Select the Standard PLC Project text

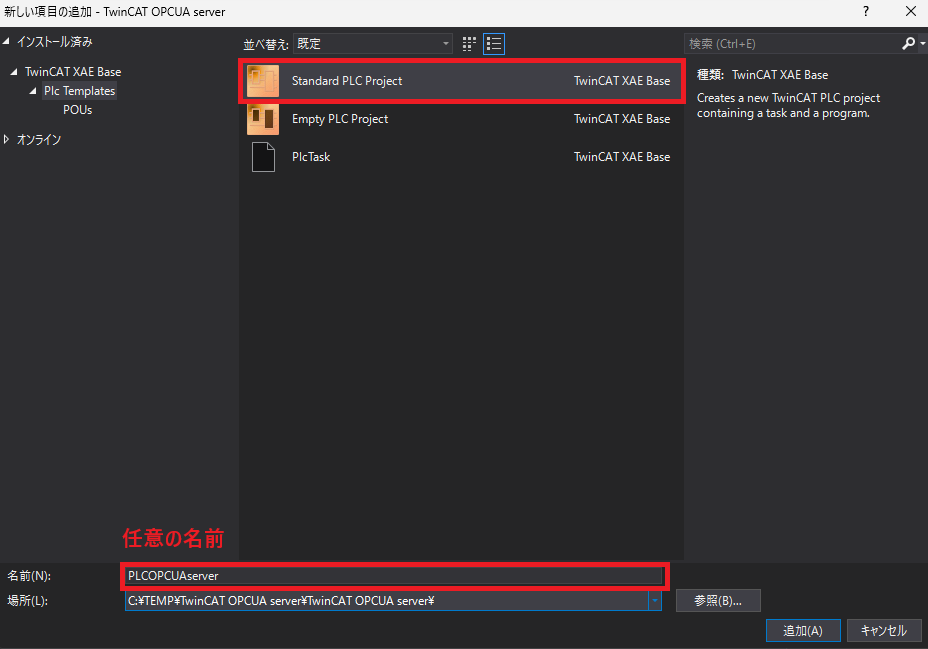pos(347,81)
